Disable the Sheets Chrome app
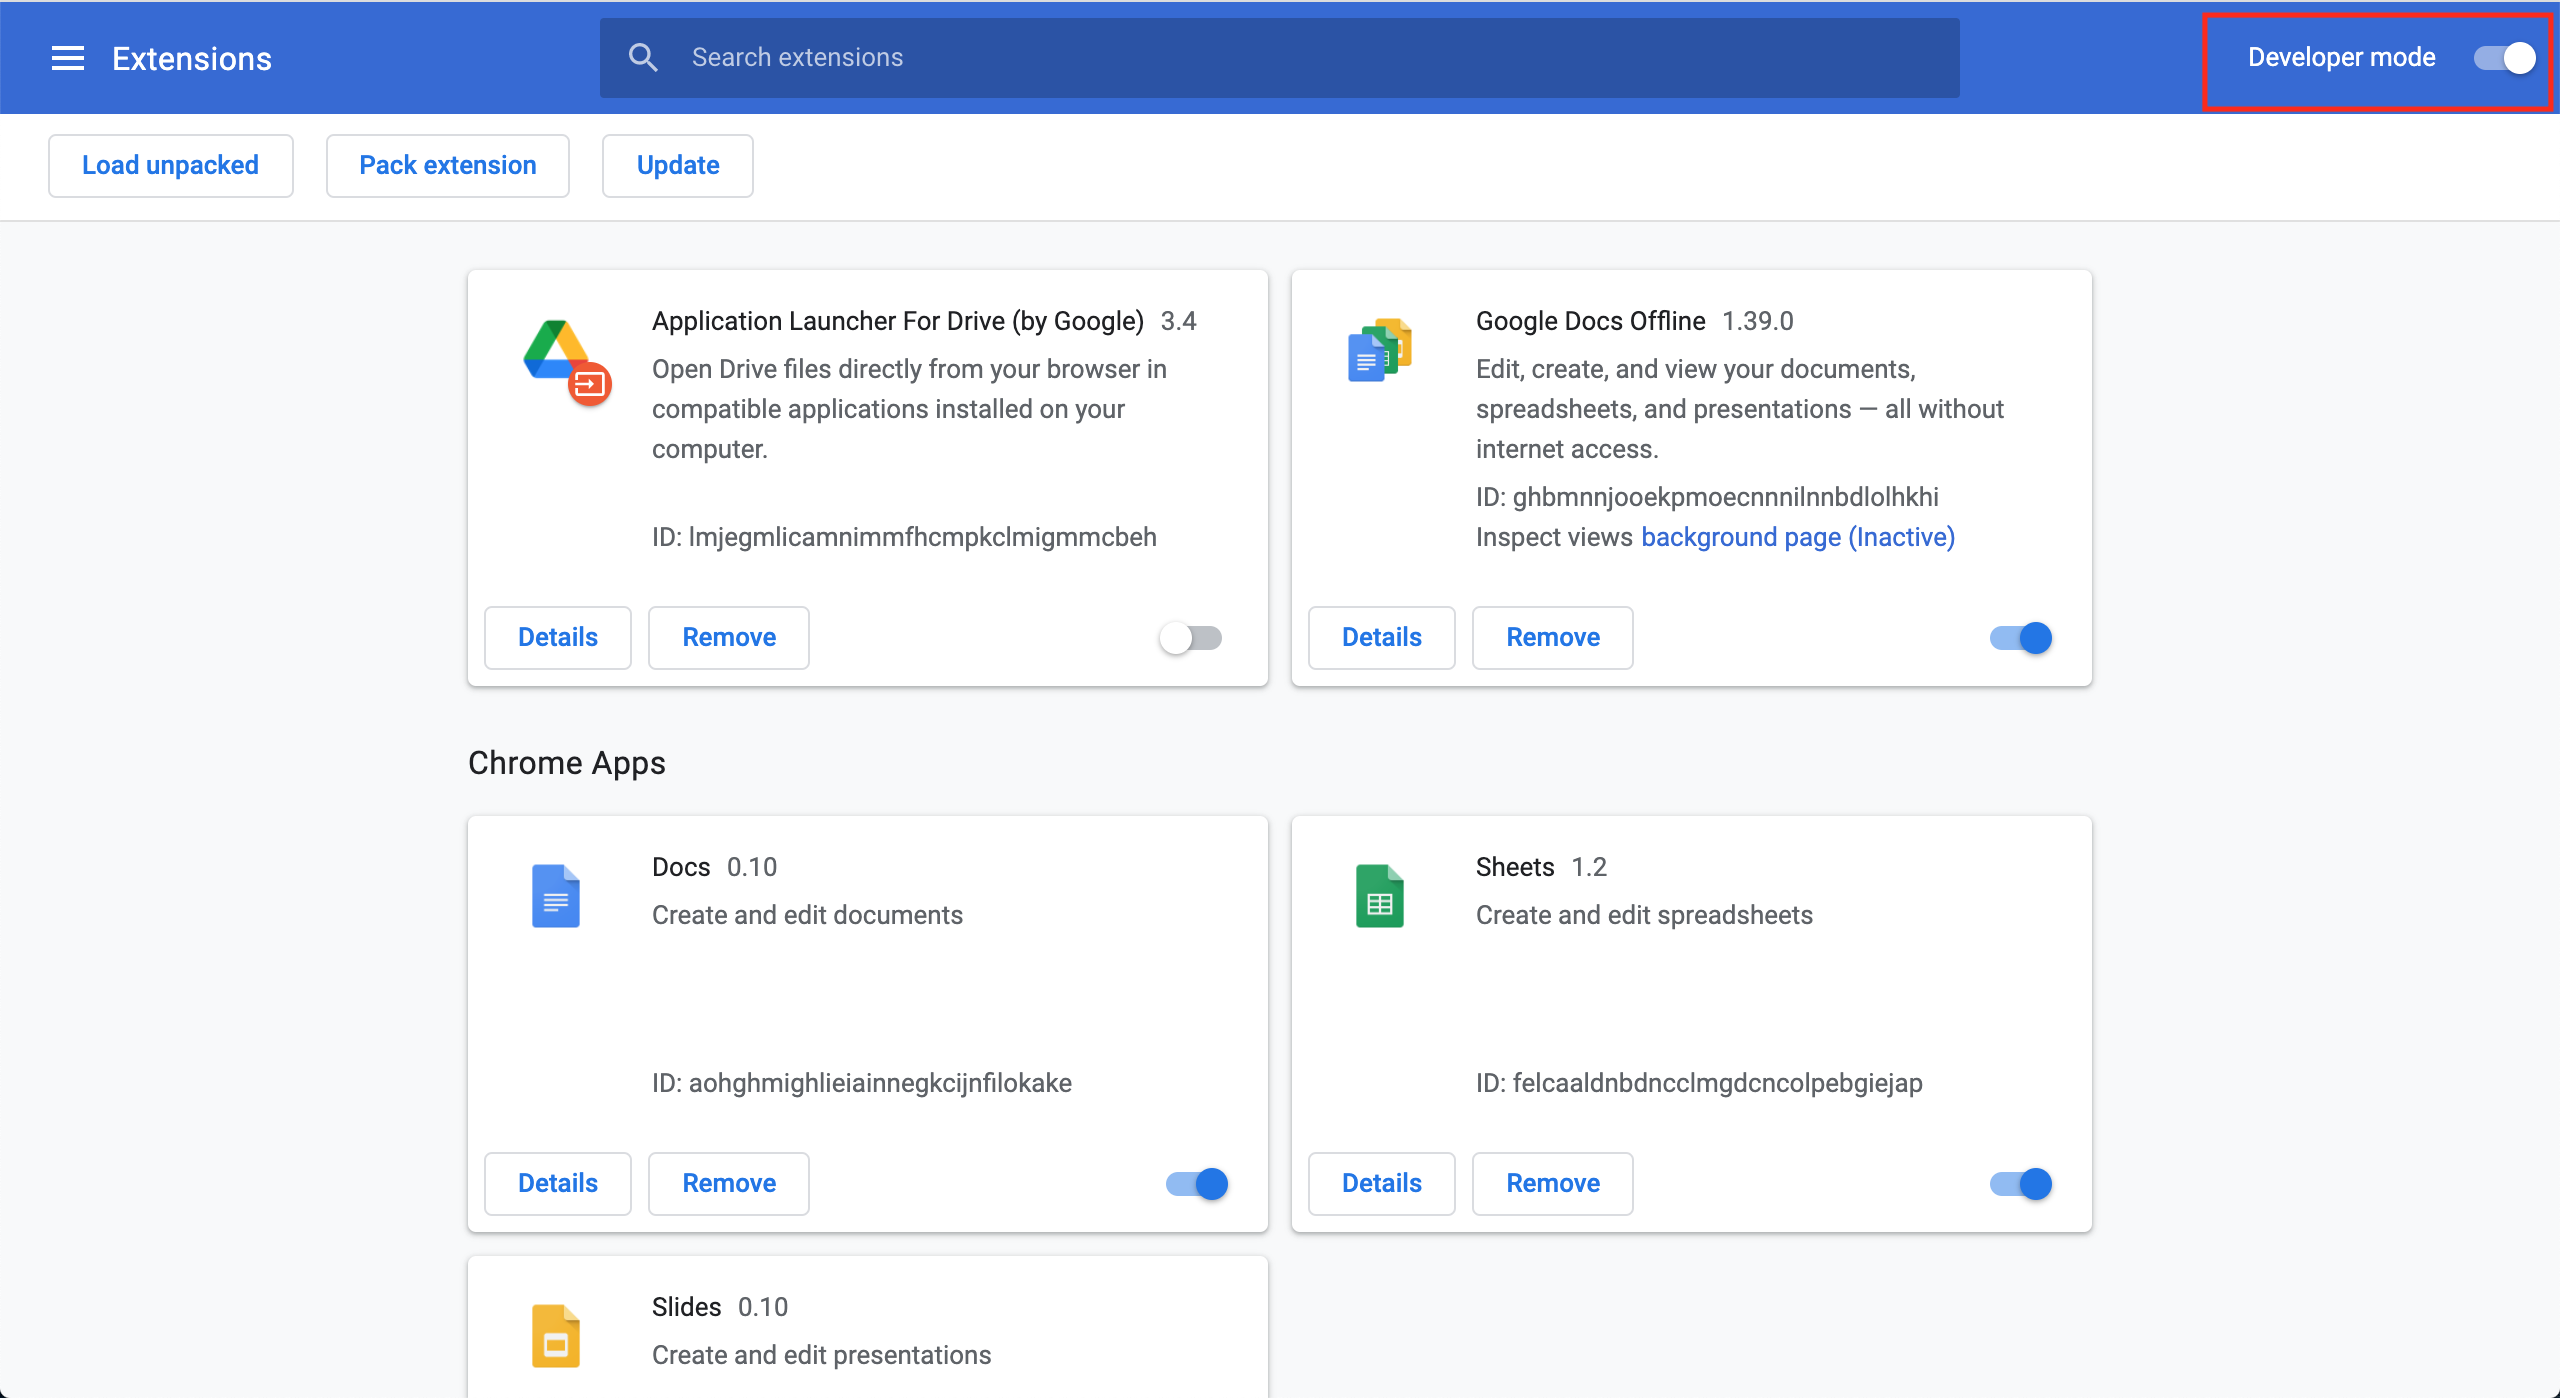 [x=2021, y=1184]
